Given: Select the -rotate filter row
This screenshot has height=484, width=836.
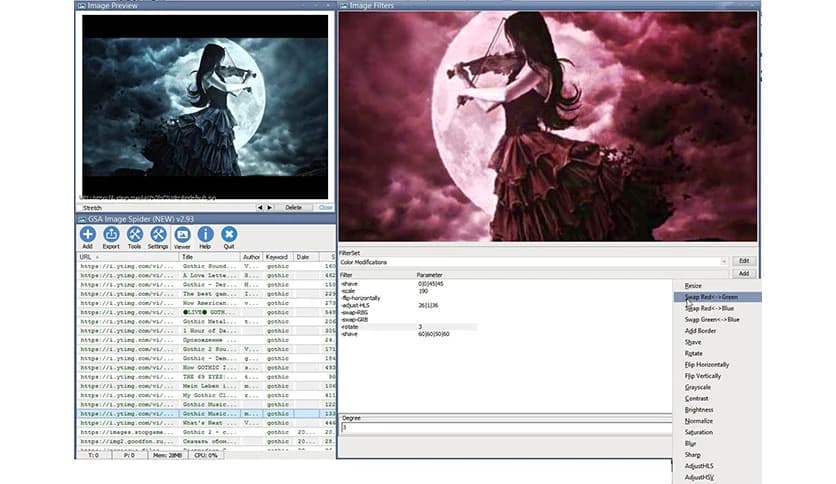Looking at the screenshot, I should 408,327.
